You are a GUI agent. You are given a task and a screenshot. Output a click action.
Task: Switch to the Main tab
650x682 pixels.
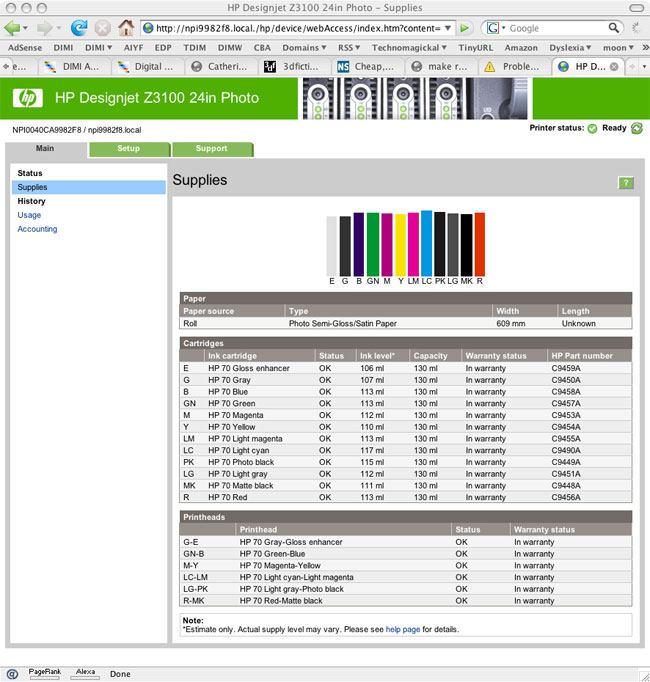click(45, 148)
